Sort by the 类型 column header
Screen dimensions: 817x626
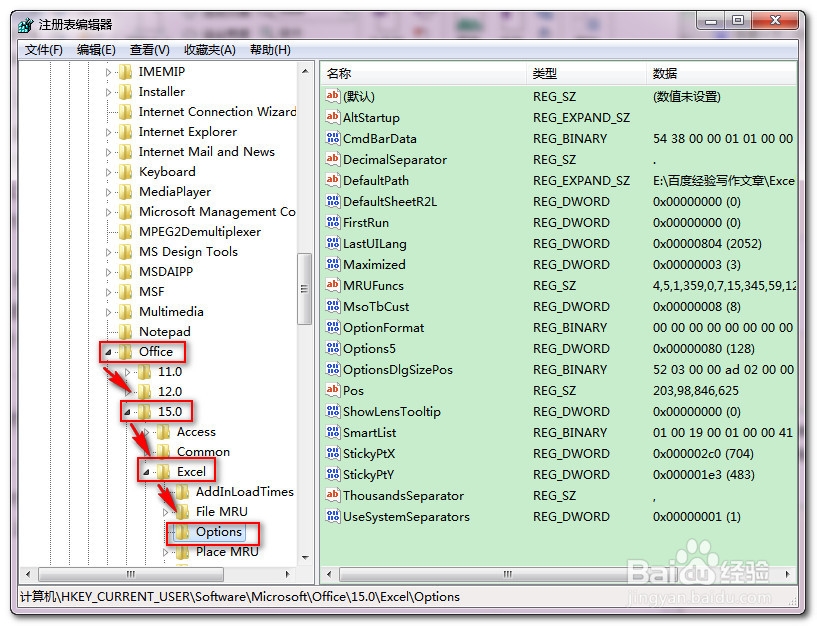[587, 73]
